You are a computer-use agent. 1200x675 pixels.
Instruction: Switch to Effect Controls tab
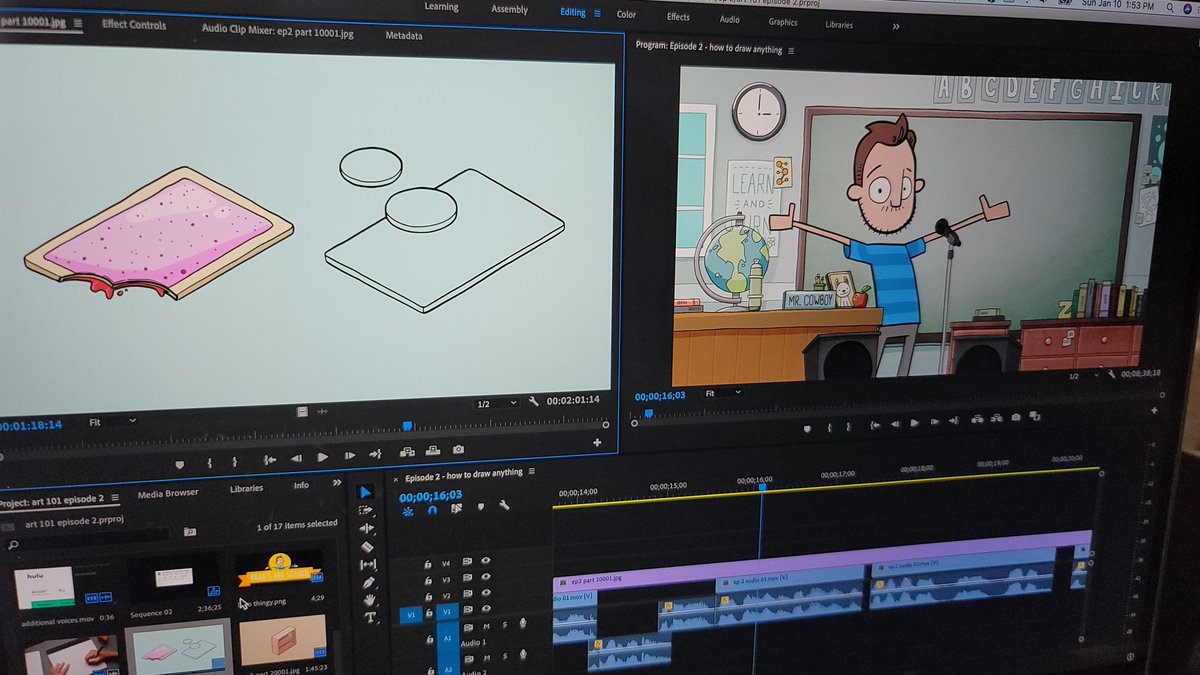pos(134,24)
